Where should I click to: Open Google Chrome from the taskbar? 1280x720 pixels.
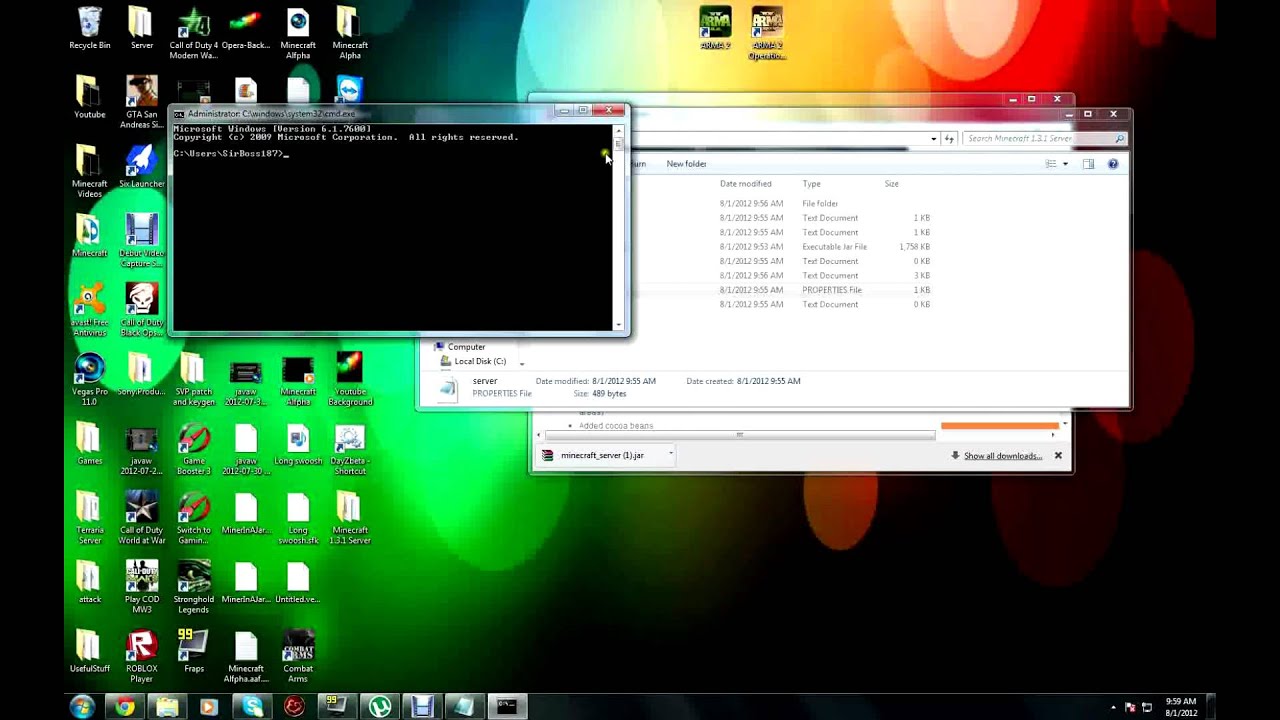coord(124,707)
